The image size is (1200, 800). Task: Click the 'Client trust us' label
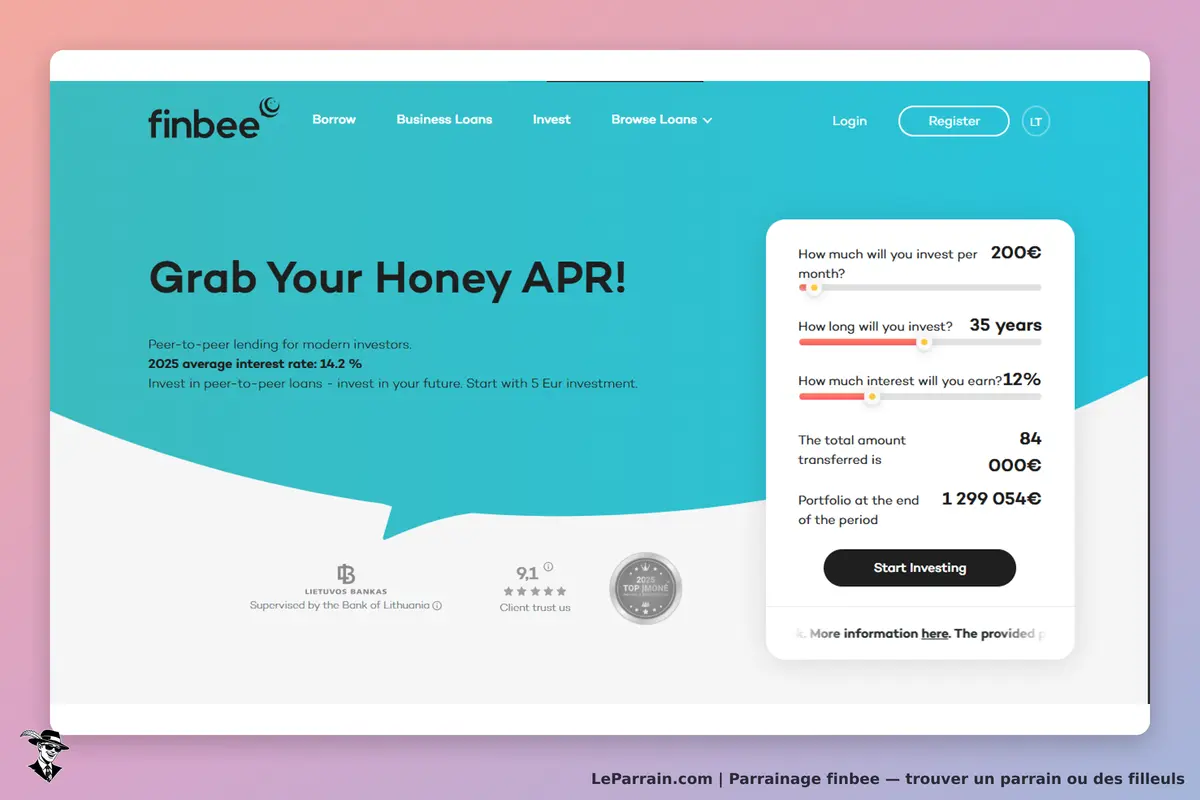point(535,608)
